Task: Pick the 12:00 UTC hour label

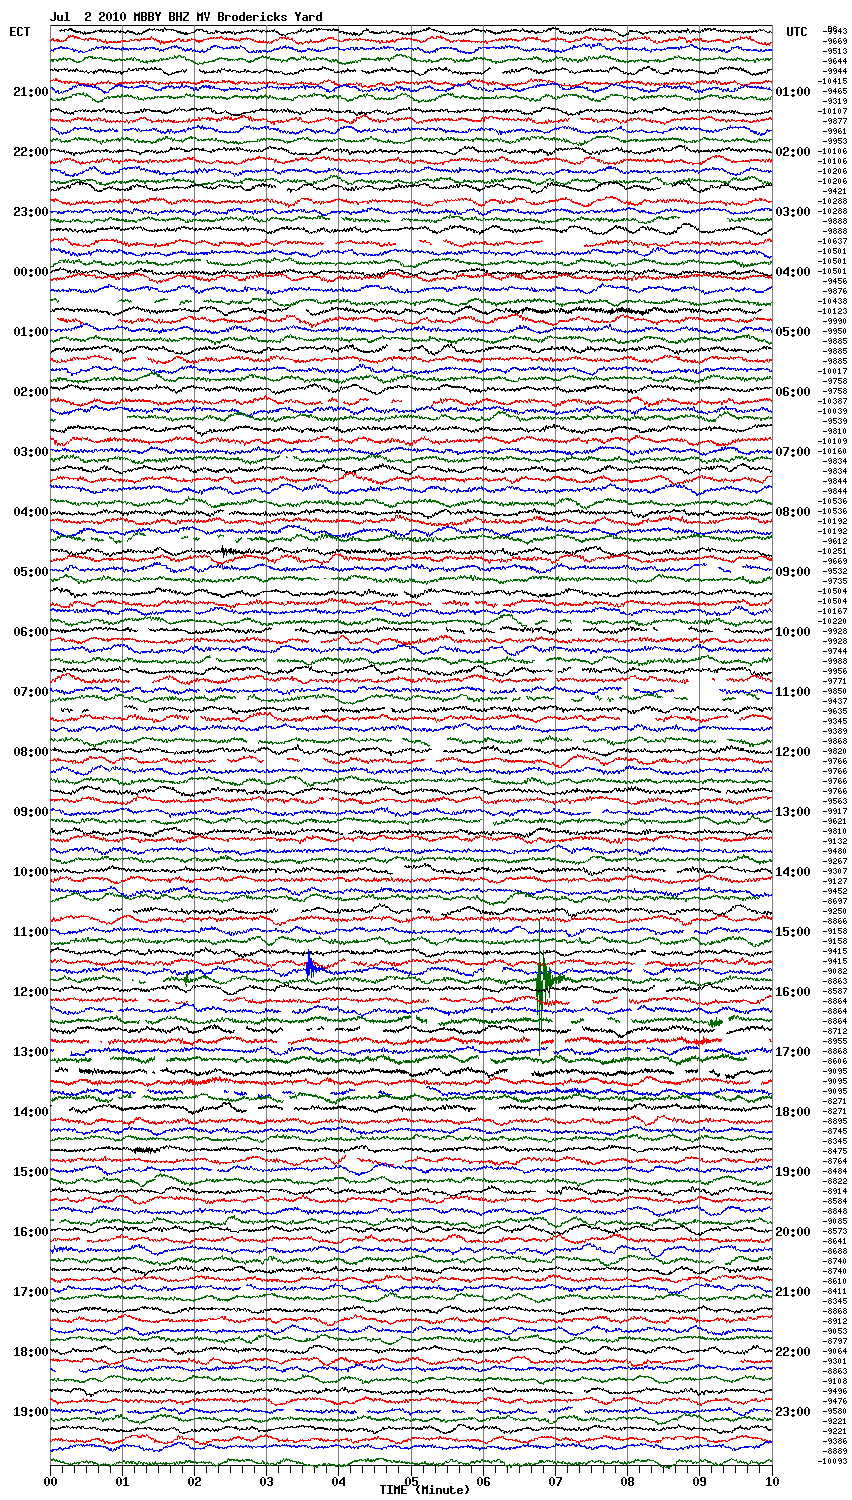Action: tap(793, 752)
